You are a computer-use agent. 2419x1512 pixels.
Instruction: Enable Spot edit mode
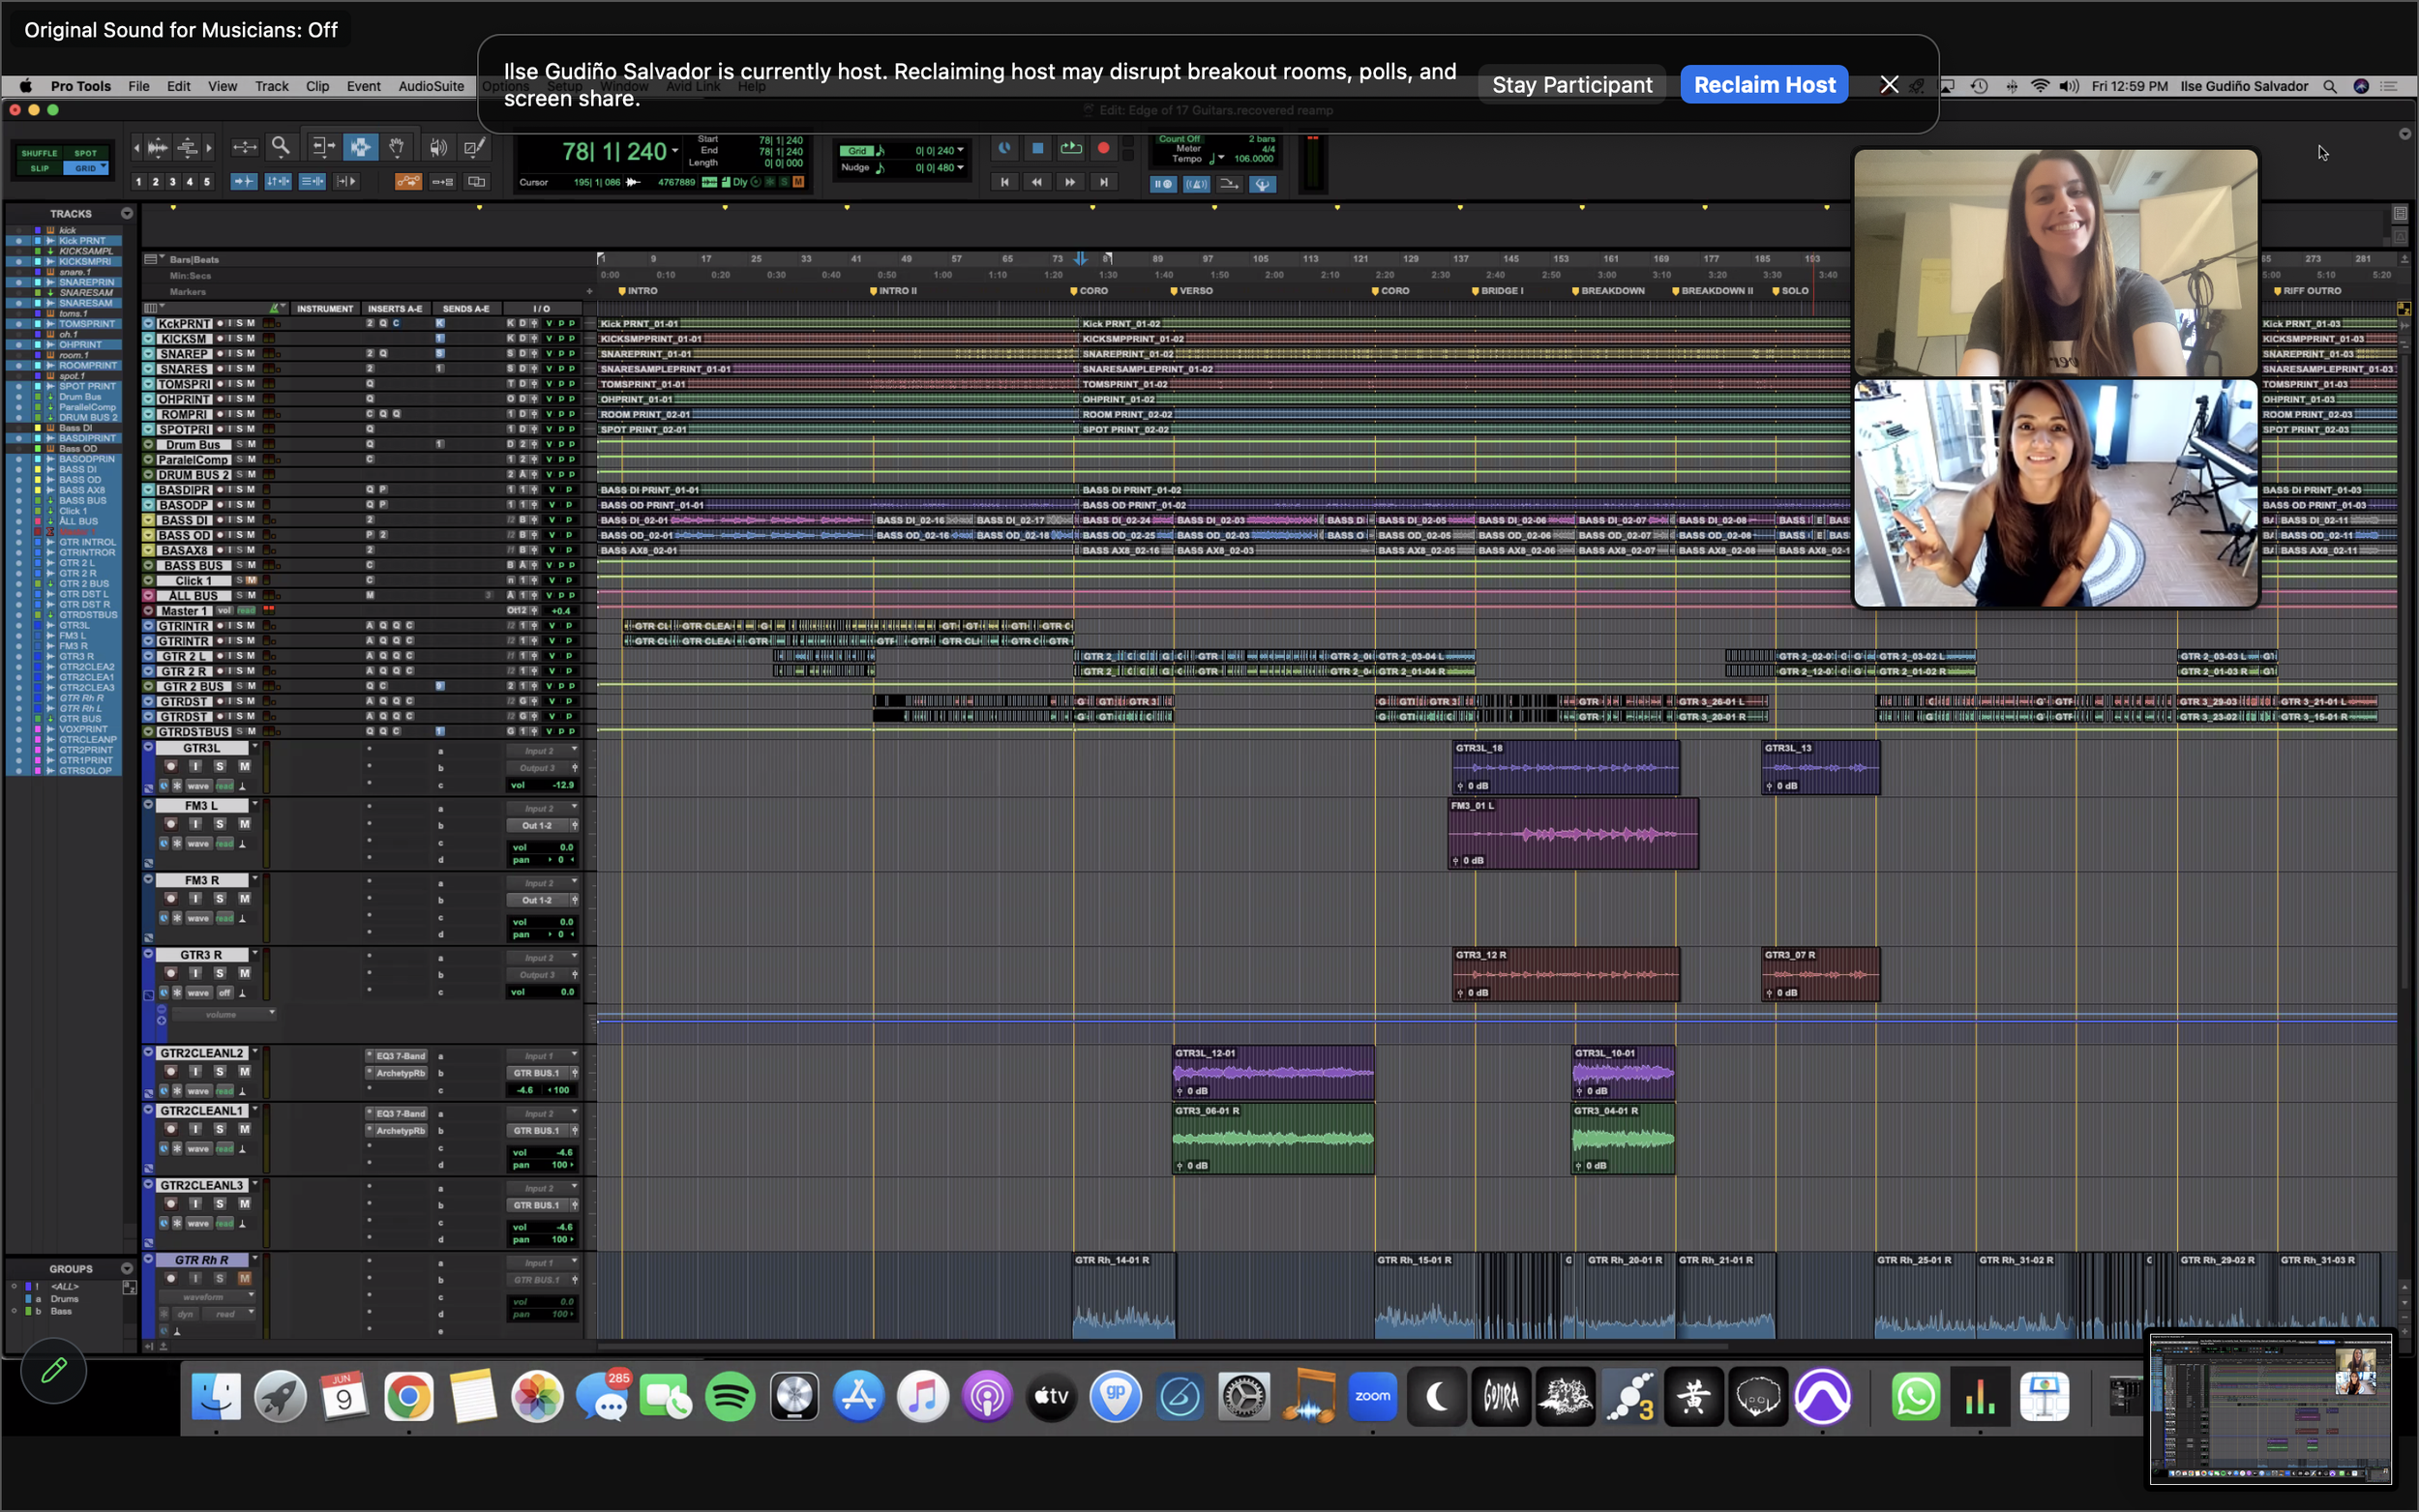pos(86,153)
